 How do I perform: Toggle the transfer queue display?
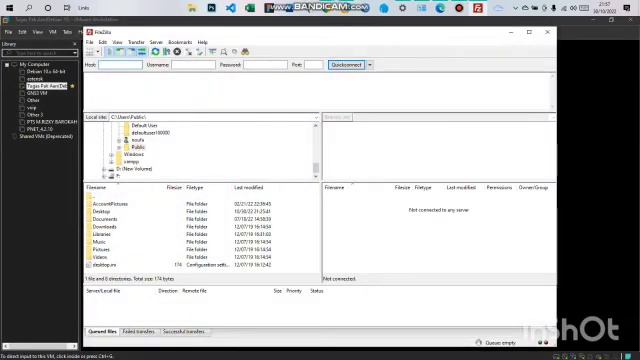click(x=142, y=52)
